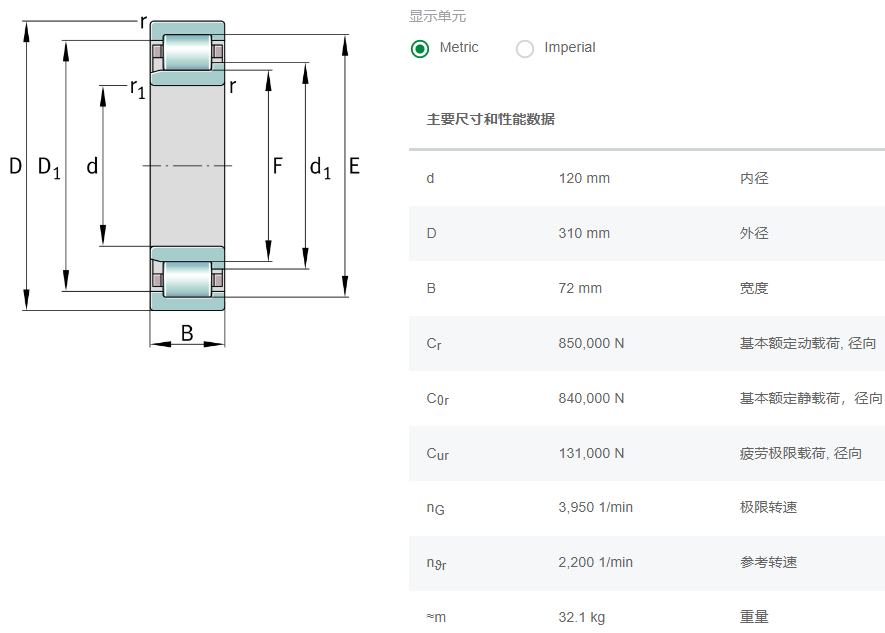Click the E dimension label in diagram
Viewport: 885px width, 633px height.
pos(354,166)
